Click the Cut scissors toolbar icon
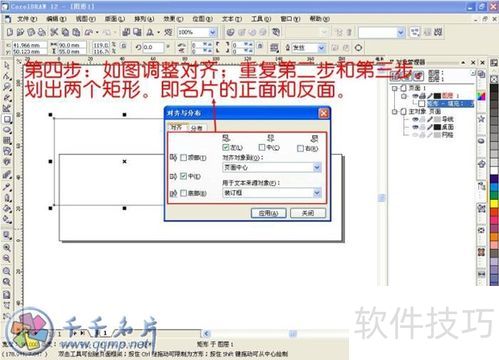The height and width of the screenshot is (360, 499). click(54, 32)
